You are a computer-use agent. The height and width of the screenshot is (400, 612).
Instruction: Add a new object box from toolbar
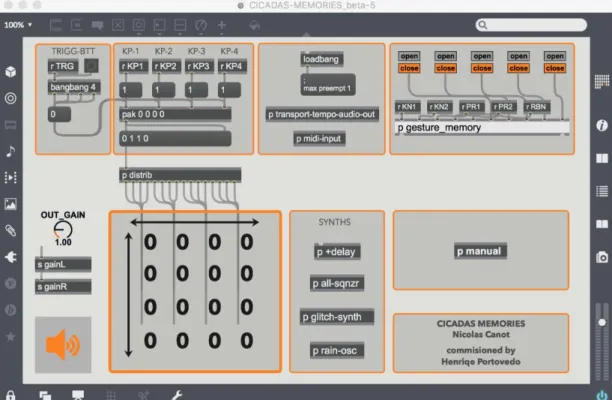point(56,25)
